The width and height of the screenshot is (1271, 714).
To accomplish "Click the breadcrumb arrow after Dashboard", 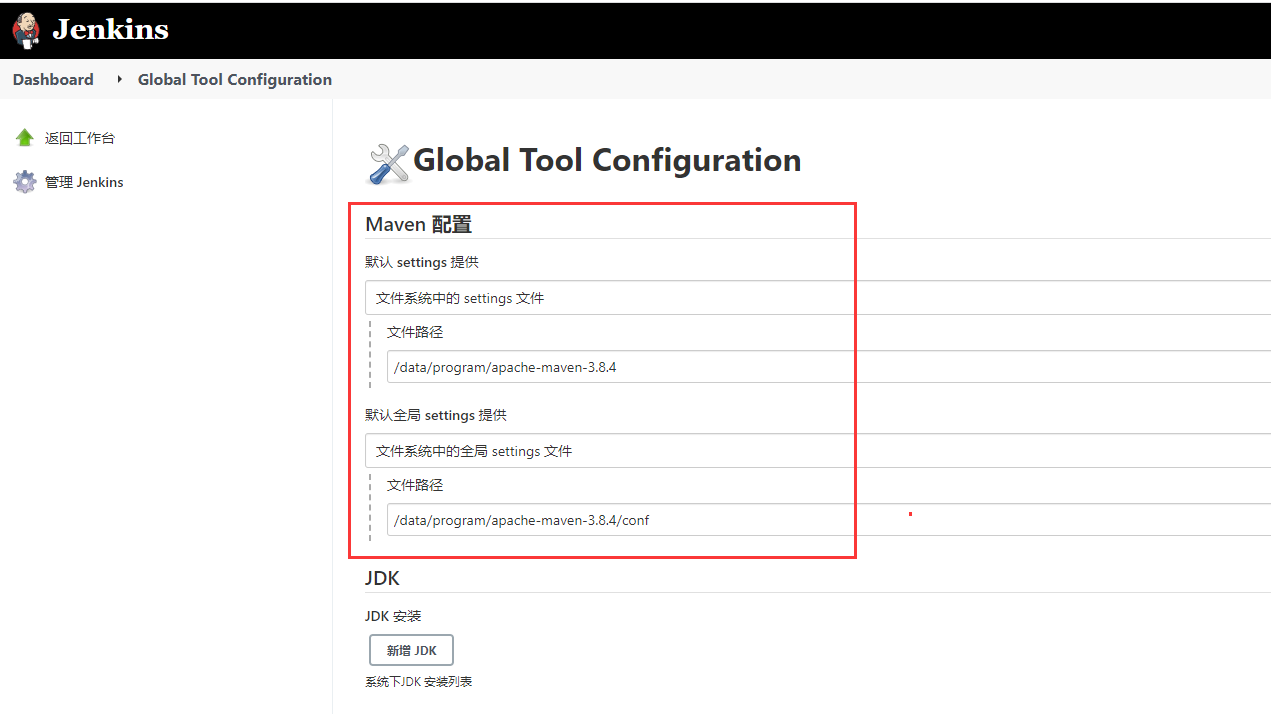I will (x=119, y=79).
